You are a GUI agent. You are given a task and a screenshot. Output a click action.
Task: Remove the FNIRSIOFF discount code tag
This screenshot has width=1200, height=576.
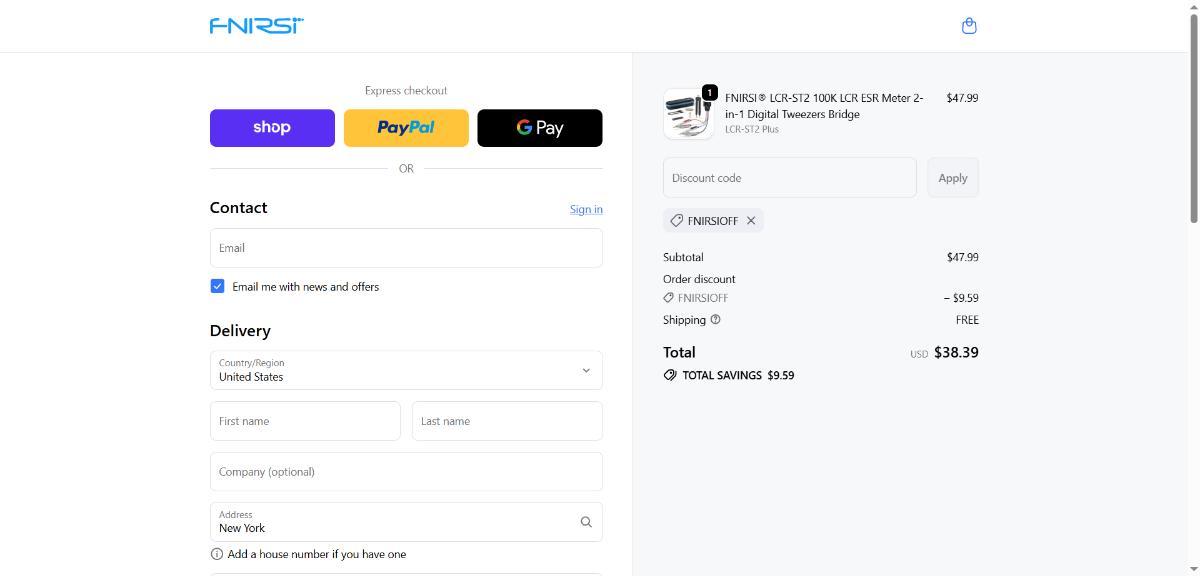tap(751, 221)
